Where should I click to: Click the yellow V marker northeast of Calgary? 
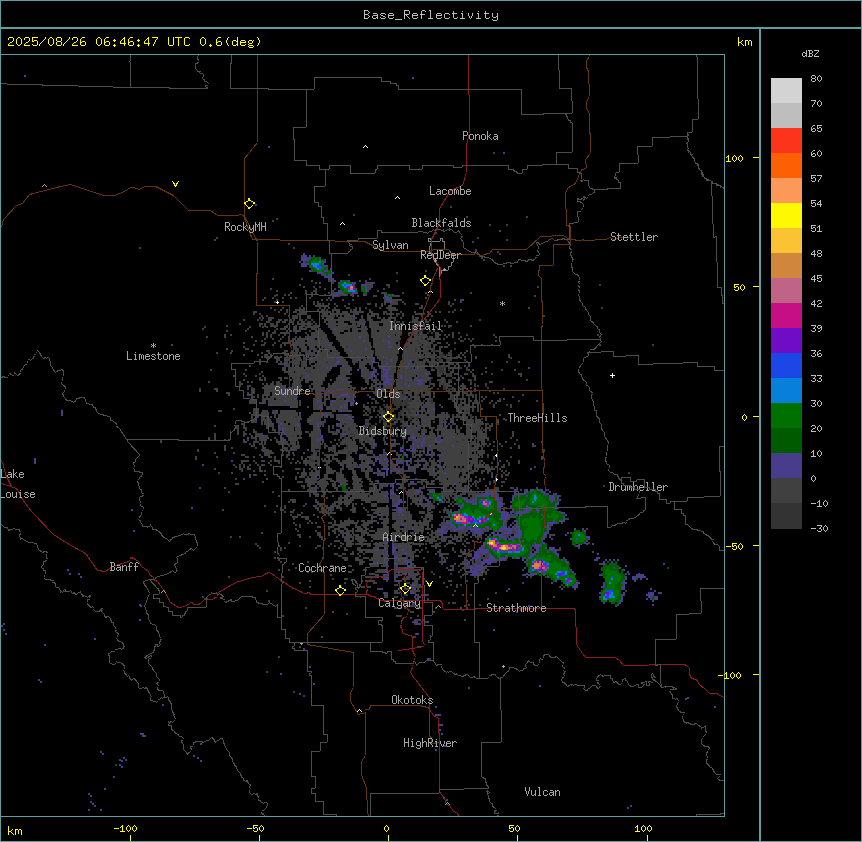pyautogui.click(x=429, y=584)
